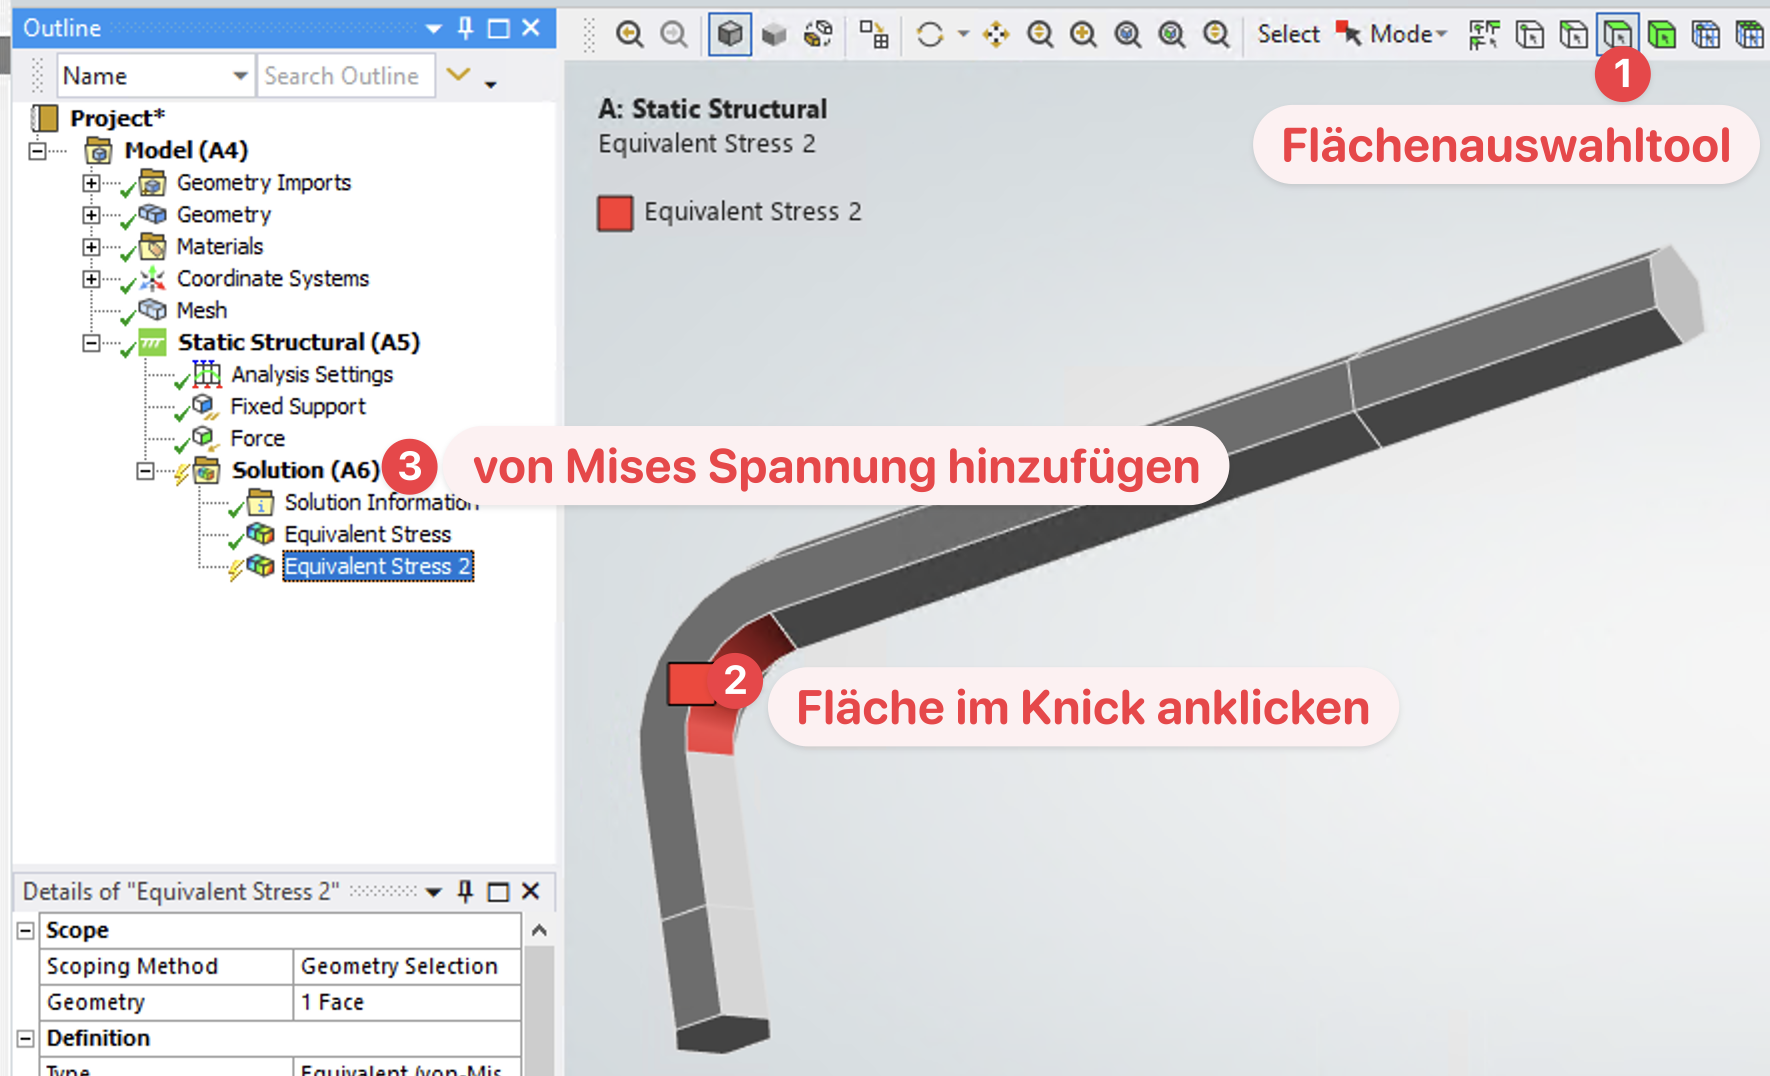Click the Pan tool icon
The height and width of the screenshot is (1076, 1770).
point(996,34)
